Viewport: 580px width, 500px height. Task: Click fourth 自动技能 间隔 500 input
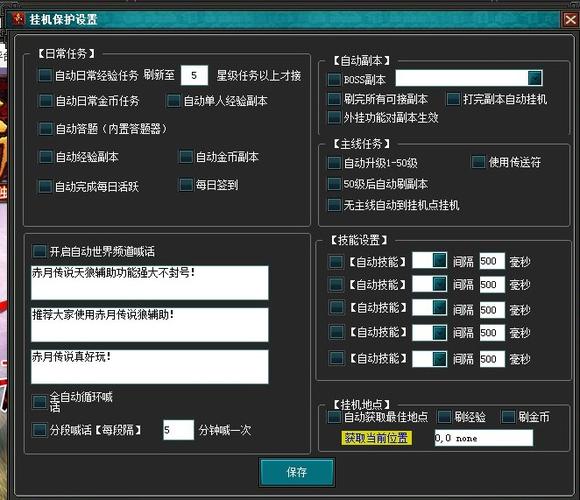click(x=492, y=333)
